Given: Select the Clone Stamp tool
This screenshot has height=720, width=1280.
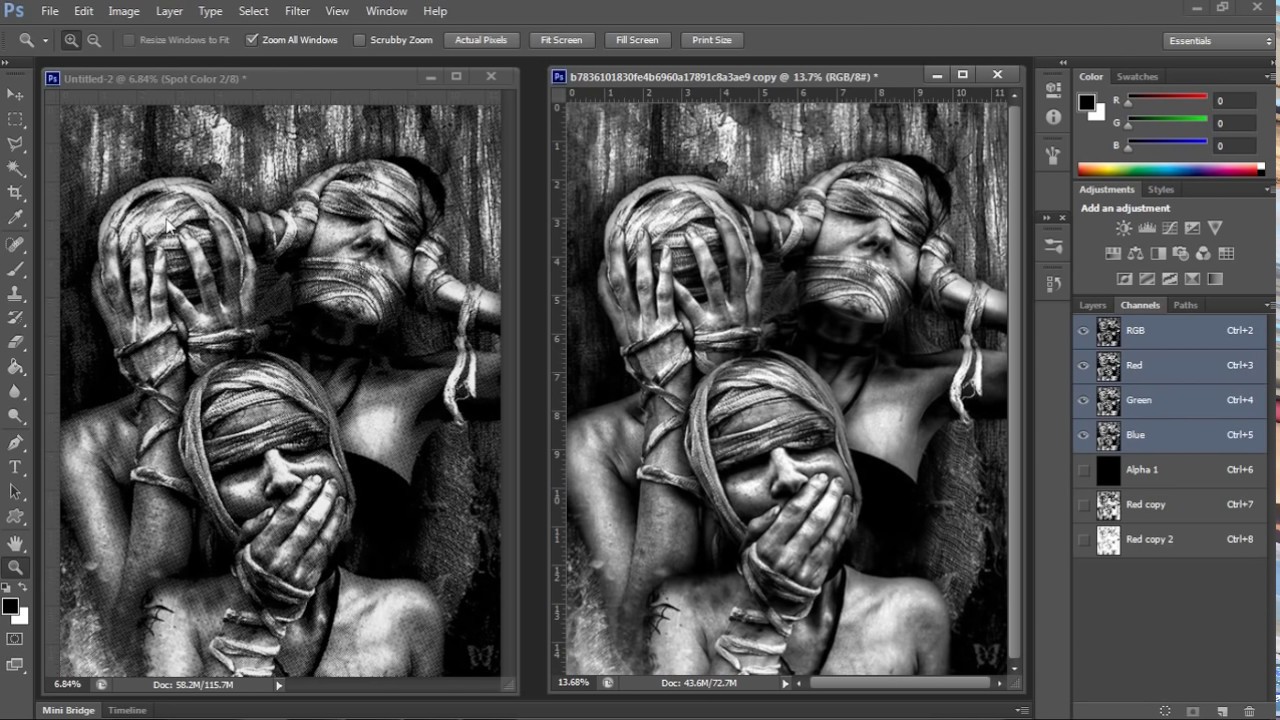Looking at the screenshot, I should tap(15, 294).
